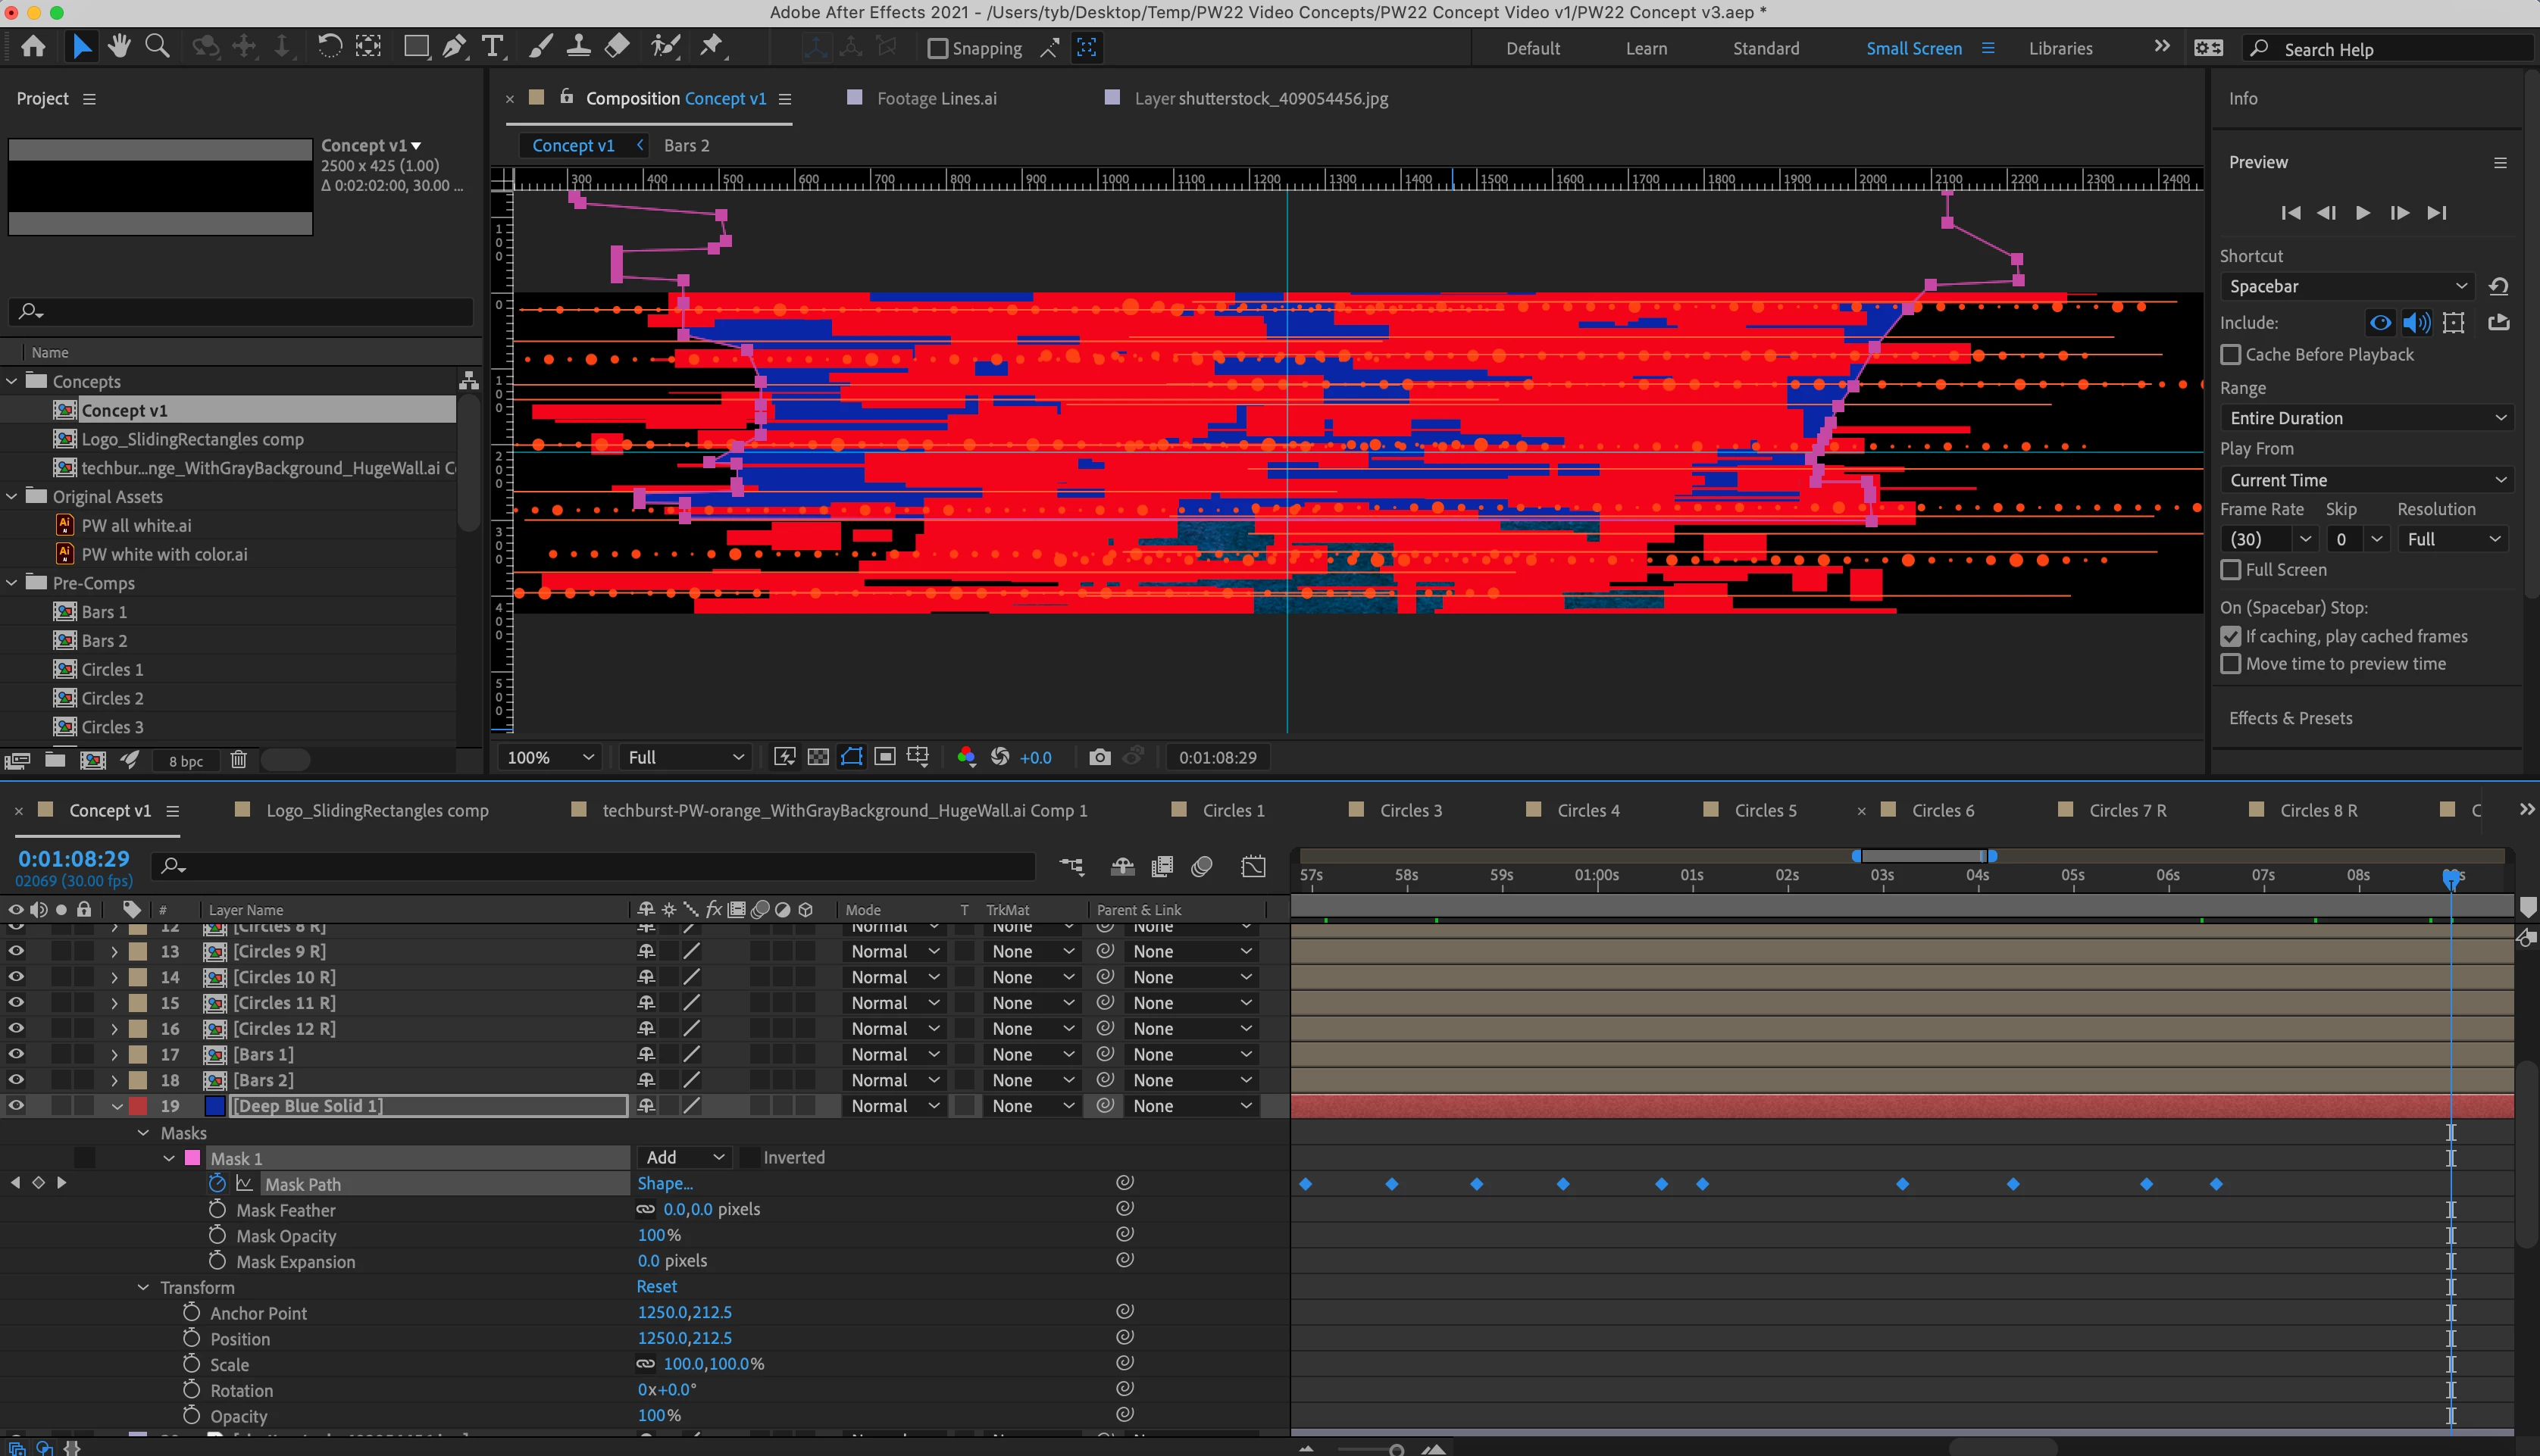Switch to the Standard workspace
The image size is (2540, 1456).
(1765, 48)
